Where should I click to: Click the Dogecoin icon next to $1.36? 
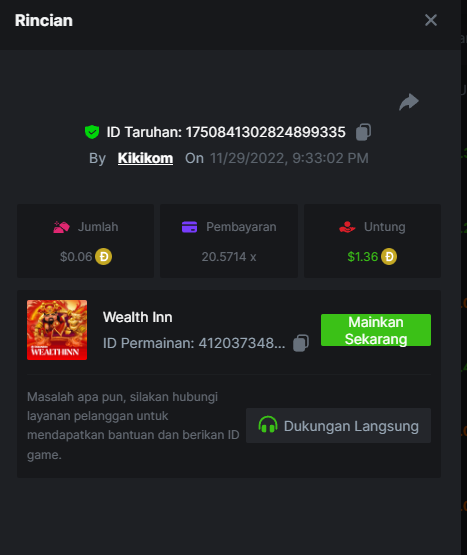coord(389,257)
